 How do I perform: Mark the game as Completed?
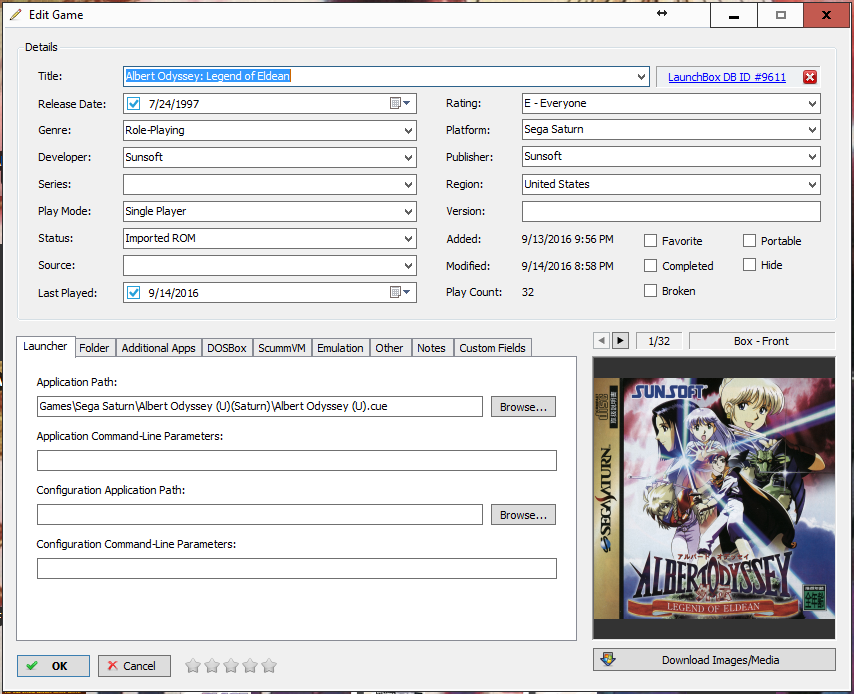pos(650,265)
